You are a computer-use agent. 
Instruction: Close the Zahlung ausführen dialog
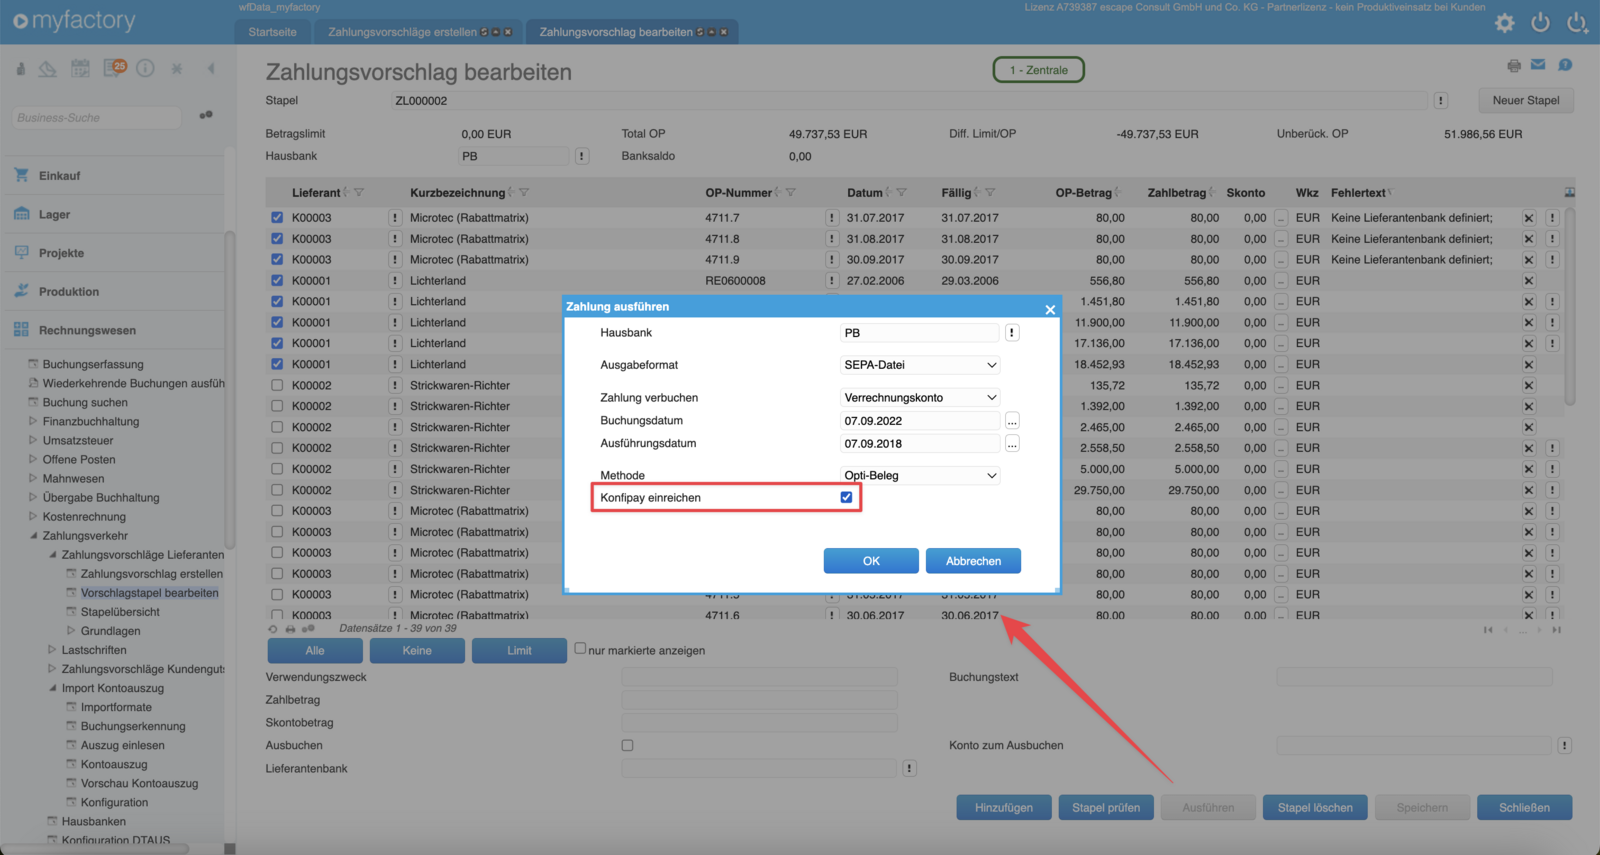1050,310
